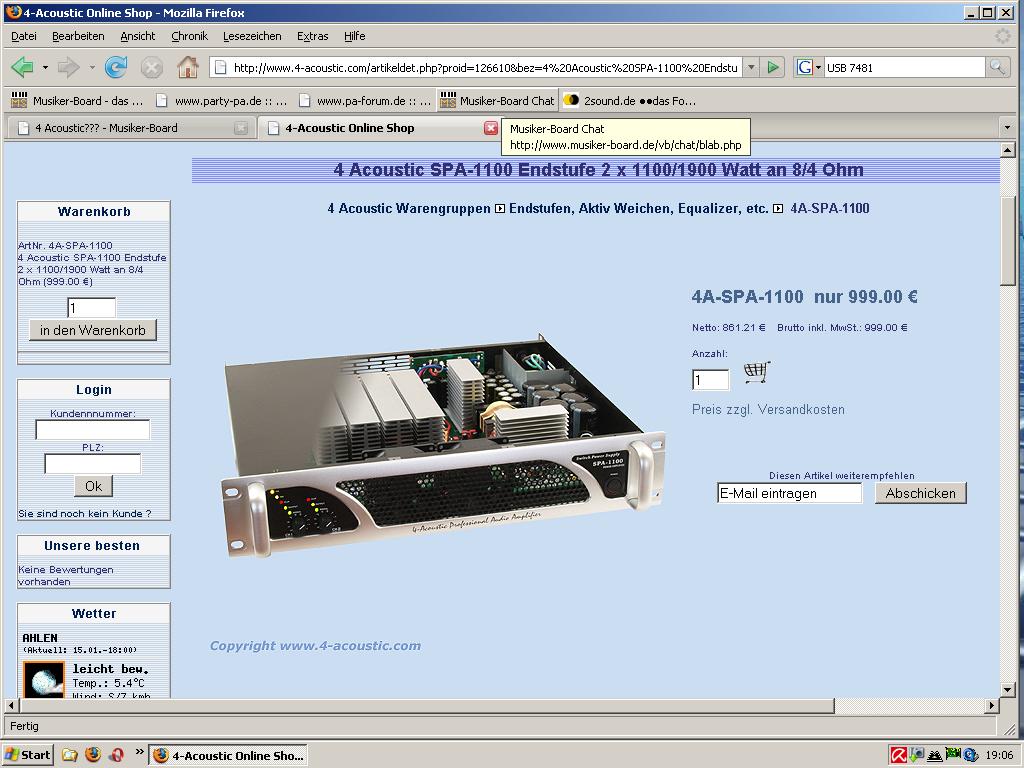Click the weather icon in the Wetter box
This screenshot has width=1024, height=768.
(x=44, y=679)
